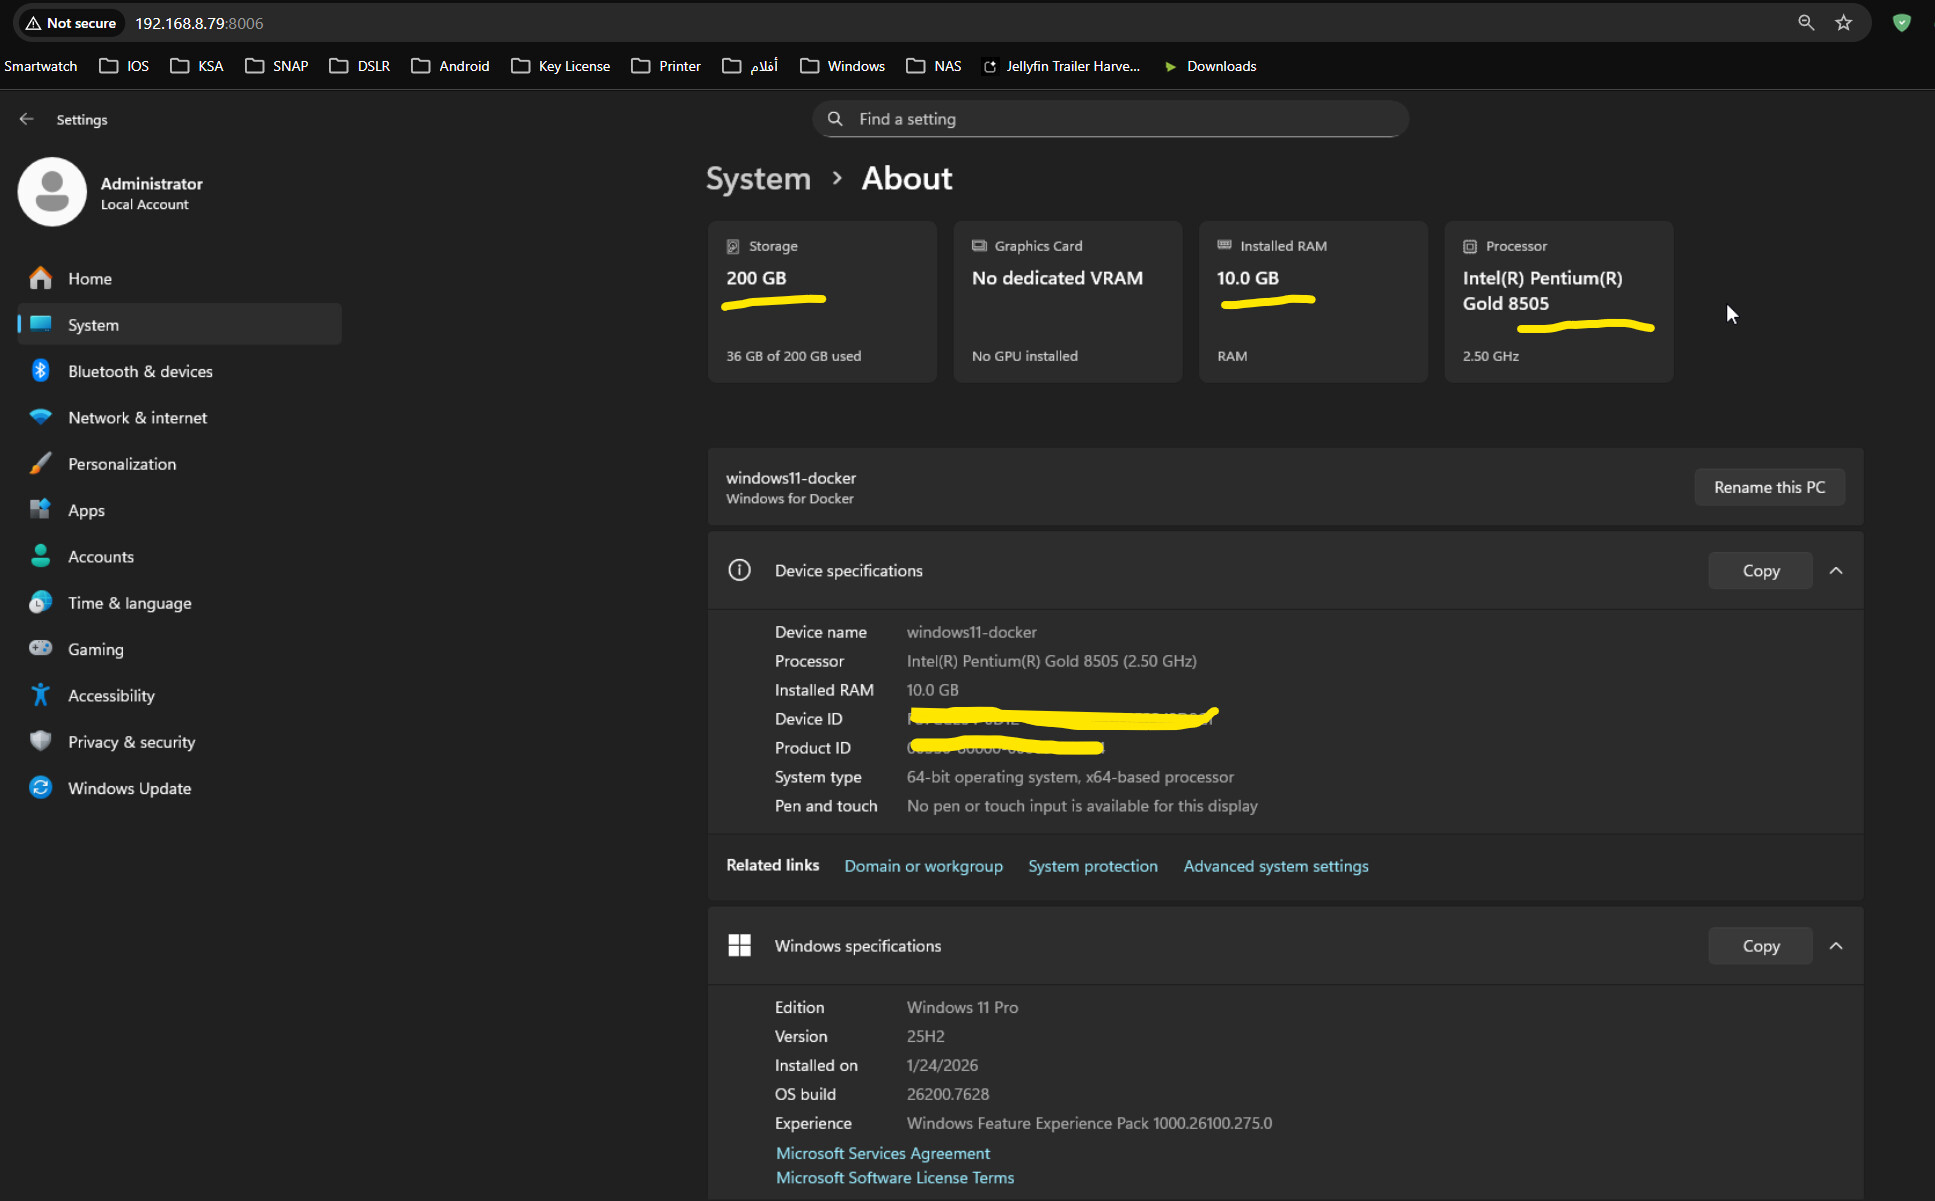Collapse the Windows specifications section
Screen dimensions: 1935x1201
(x=1836, y=946)
